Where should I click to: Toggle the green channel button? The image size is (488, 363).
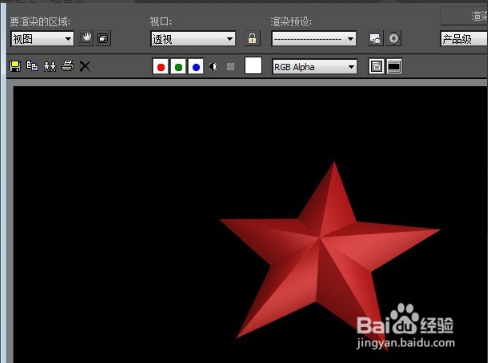click(178, 67)
